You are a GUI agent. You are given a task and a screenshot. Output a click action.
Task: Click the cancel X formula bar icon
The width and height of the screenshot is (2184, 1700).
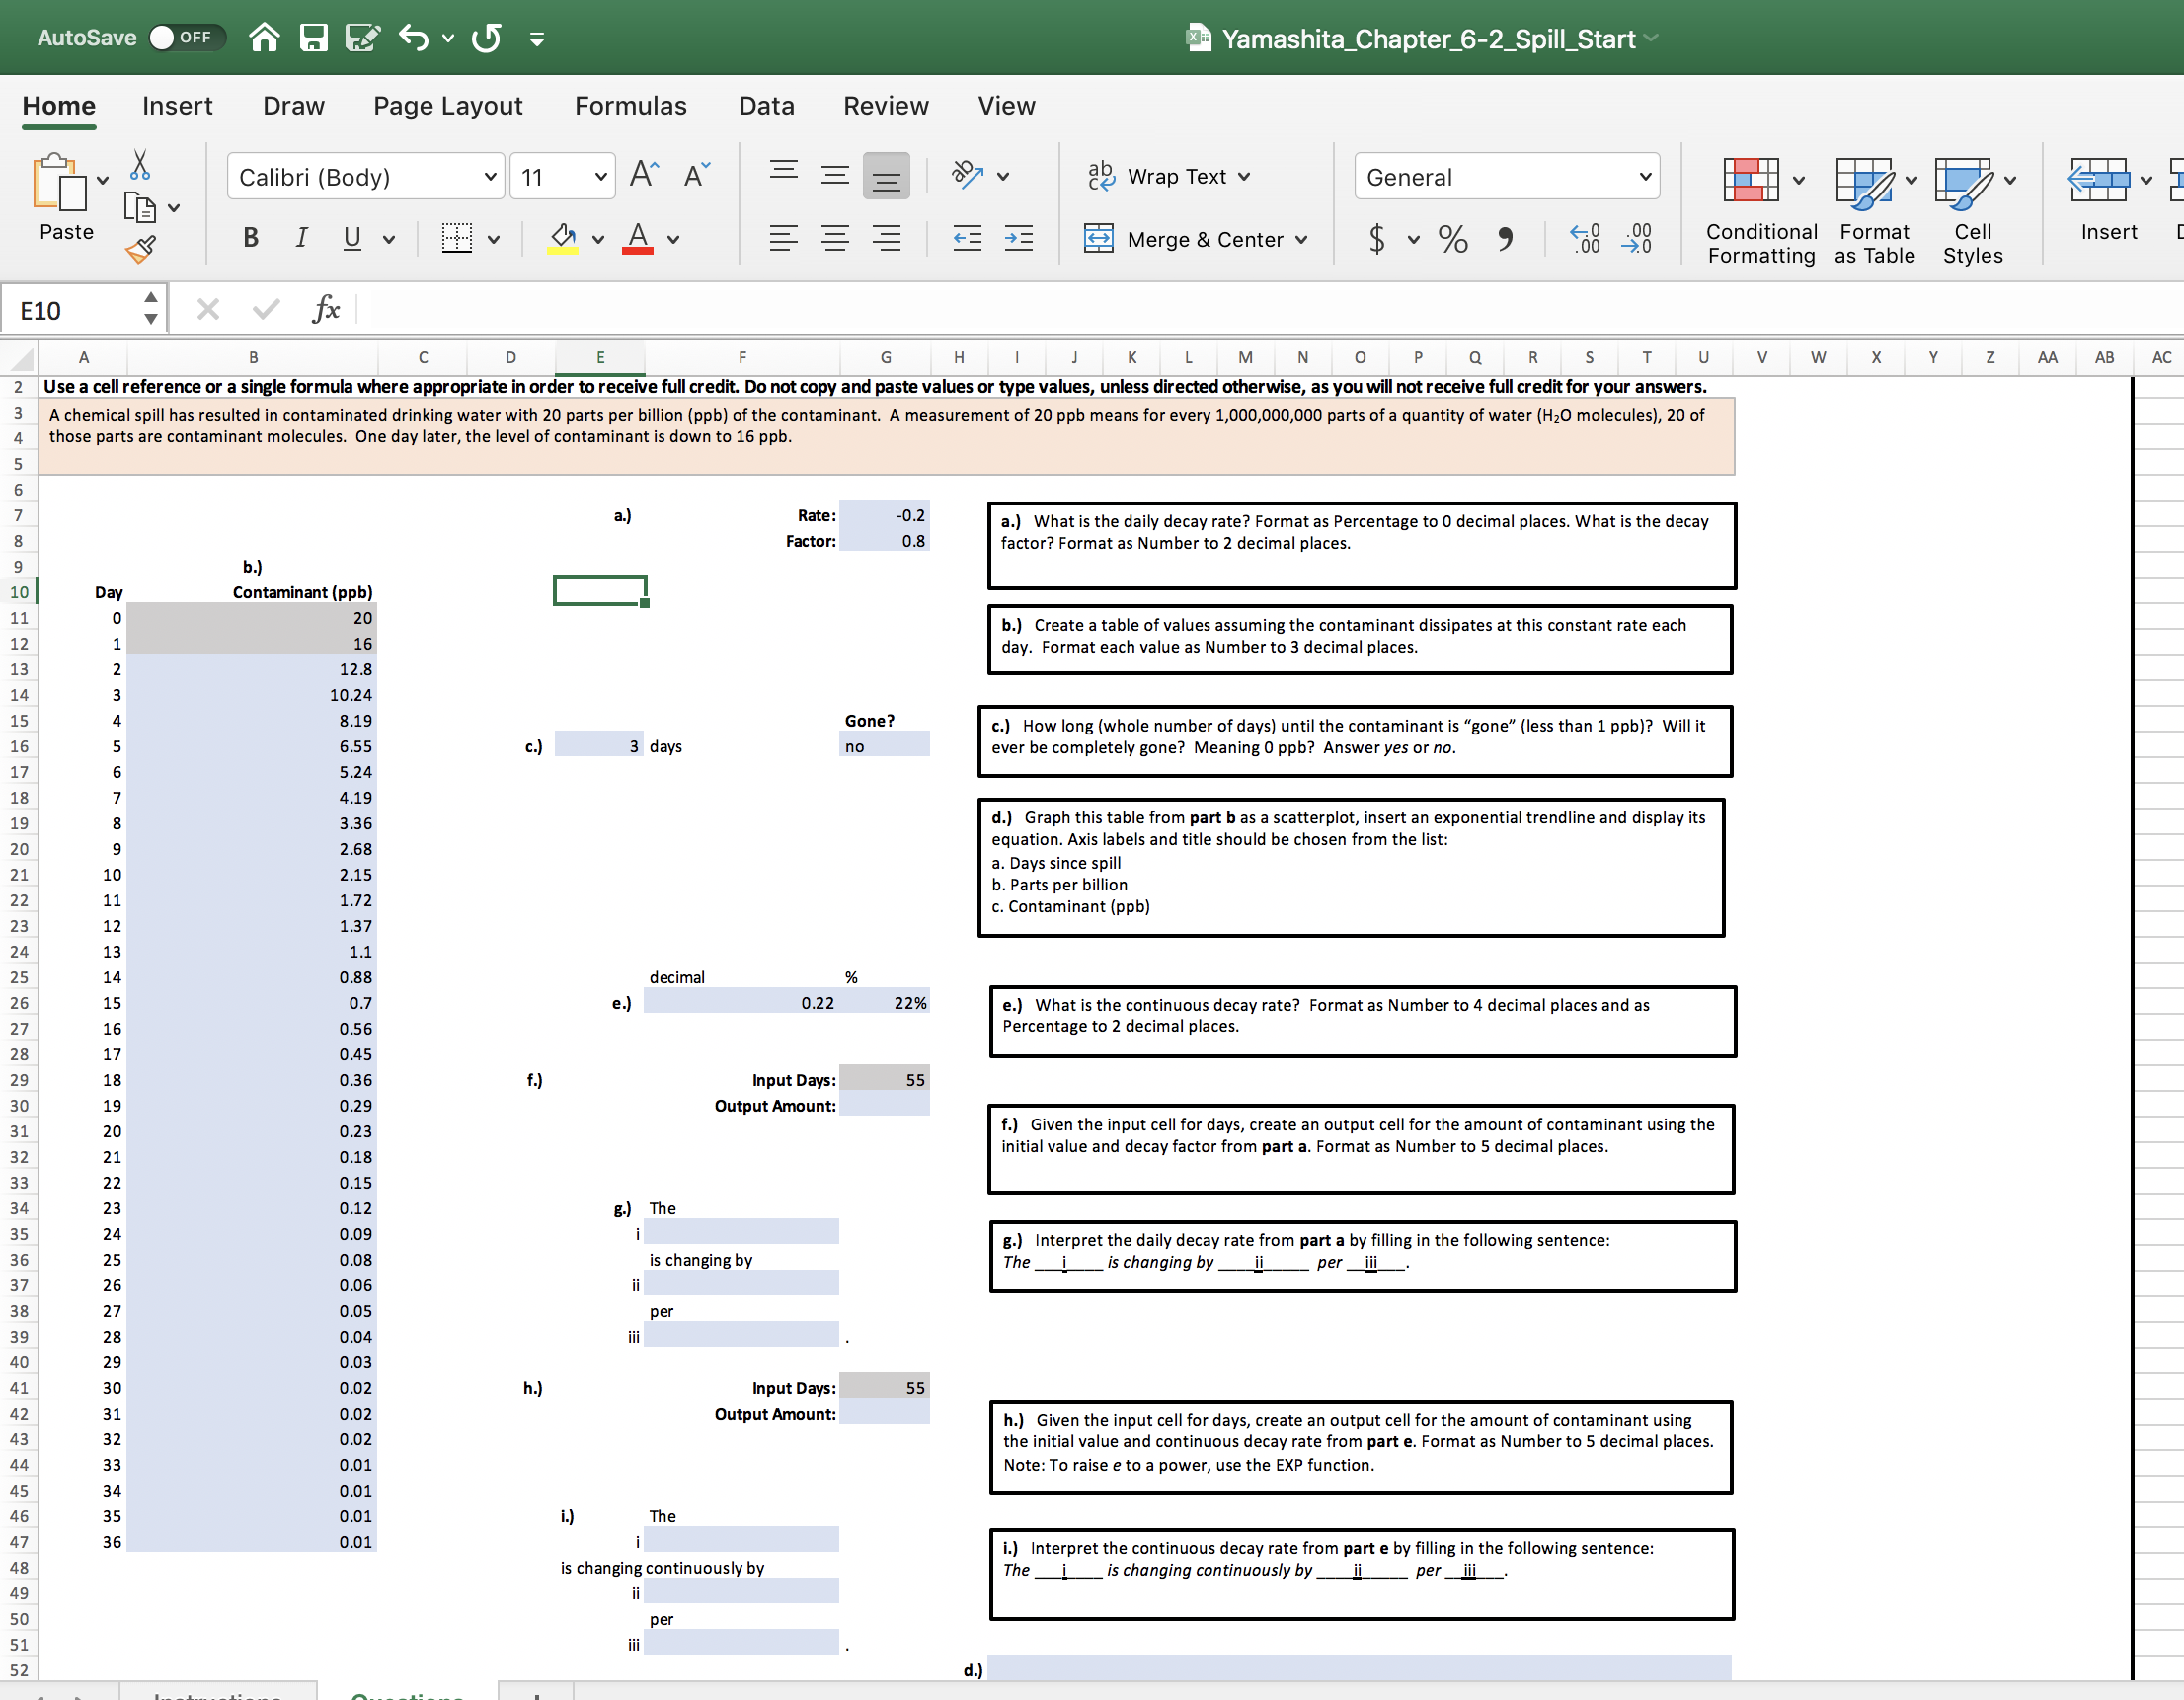pos(208,309)
